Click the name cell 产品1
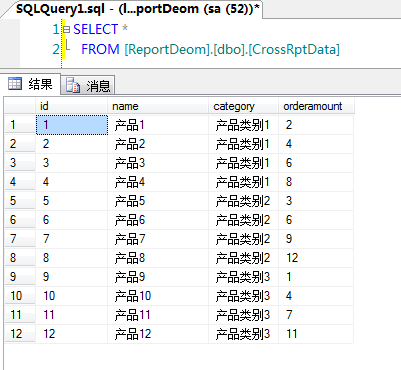This screenshot has width=401, height=370. [x=158, y=125]
